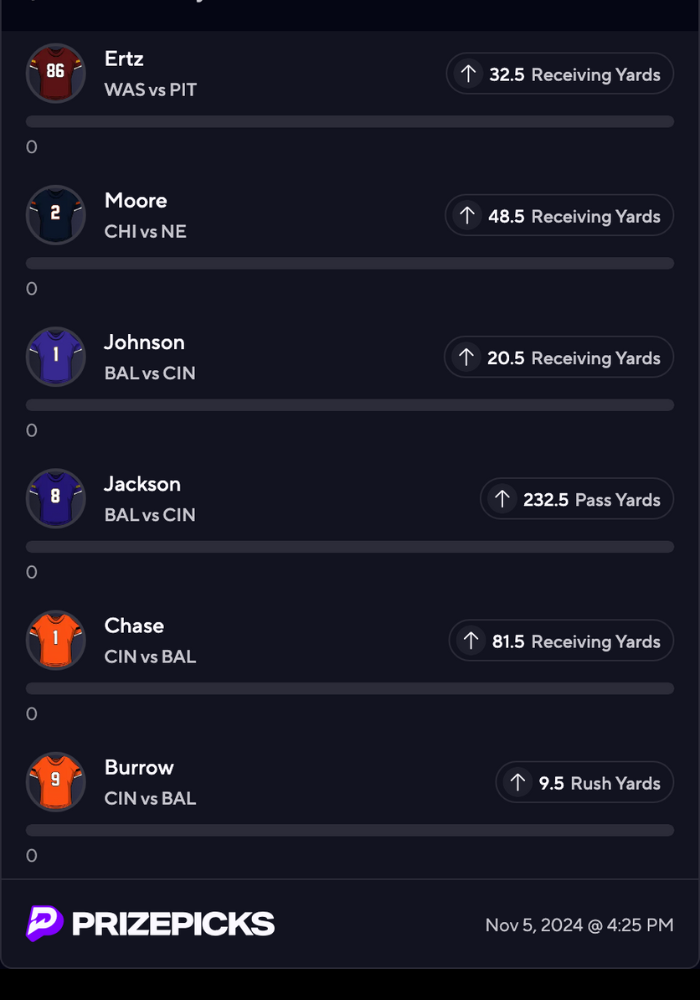Image resolution: width=700 pixels, height=1000 pixels.
Task: Select Burrow's 9.5 Rush Yards pill
Action: [x=585, y=783]
